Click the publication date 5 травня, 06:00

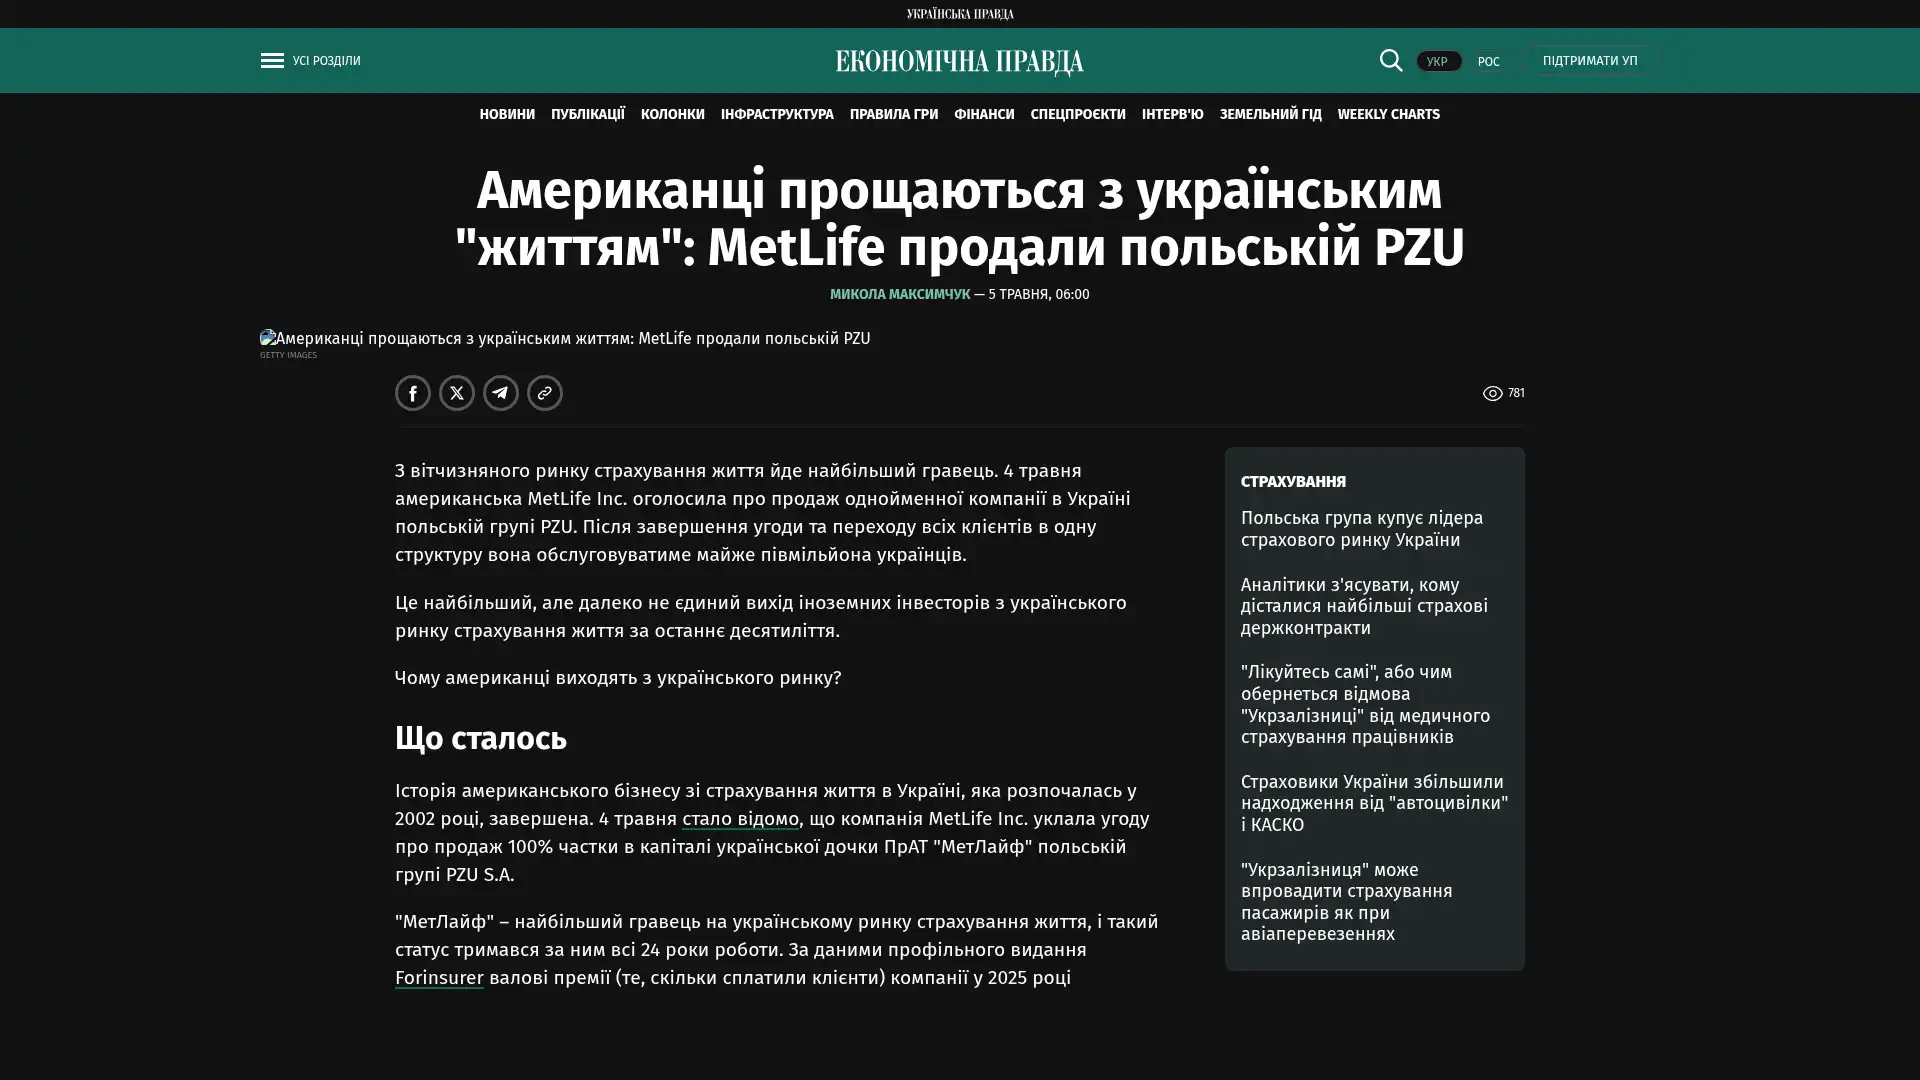pyautogui.click(x=1039, y=294)
